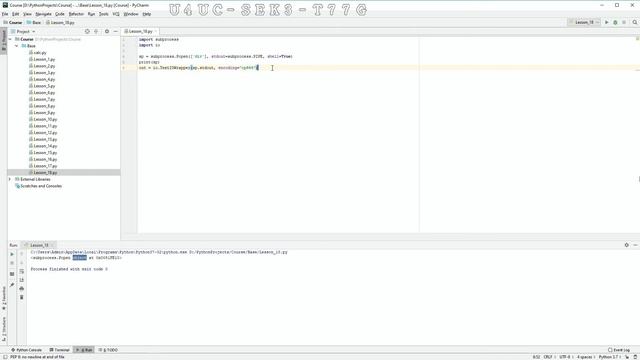Open the Refactor menu
This screenshot has width=640, height=360.
pyautogui.click(x=76, y=14)
